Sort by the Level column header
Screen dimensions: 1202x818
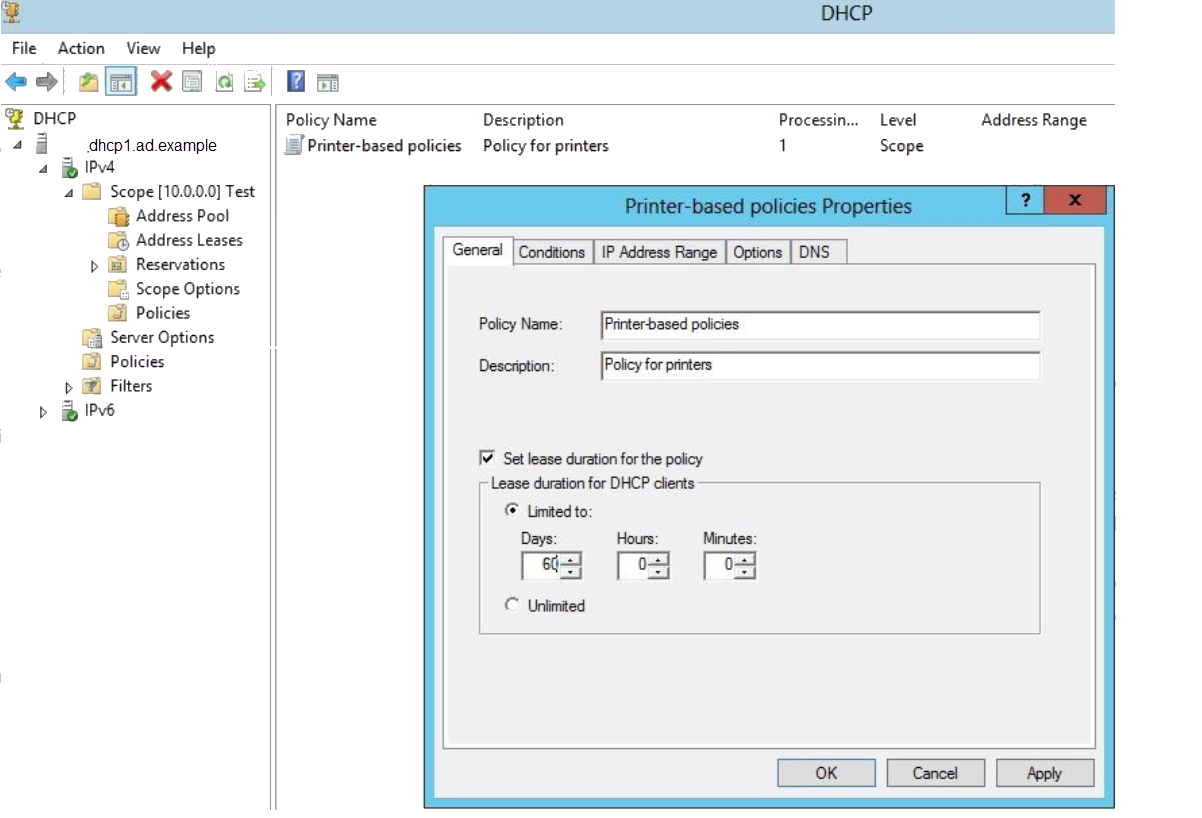(898, 120)
